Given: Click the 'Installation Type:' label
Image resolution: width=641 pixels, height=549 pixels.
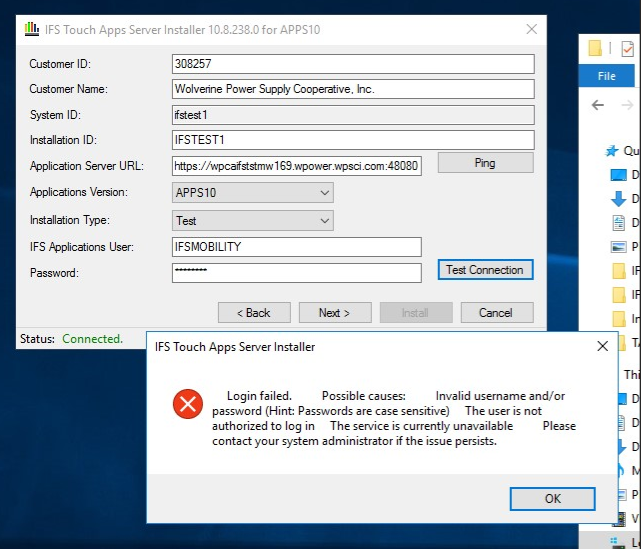Looking at the screenshot, I should tap(69, 220).
